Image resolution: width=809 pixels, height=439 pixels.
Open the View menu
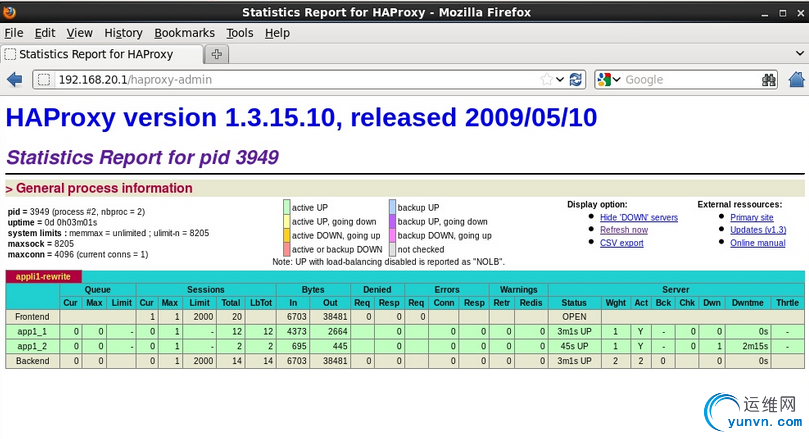click(79, 33)
